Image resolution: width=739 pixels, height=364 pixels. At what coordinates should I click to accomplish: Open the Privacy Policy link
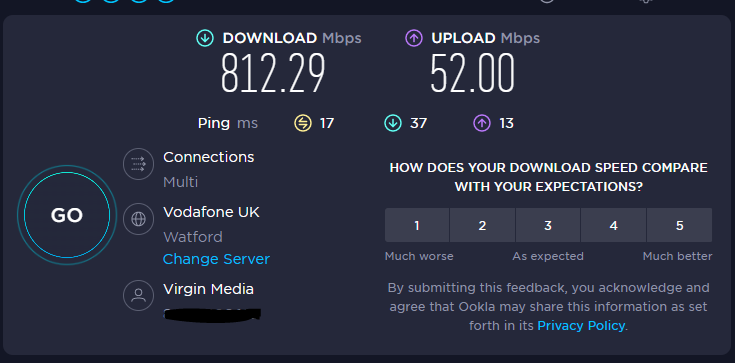click(x=581, y=325)
